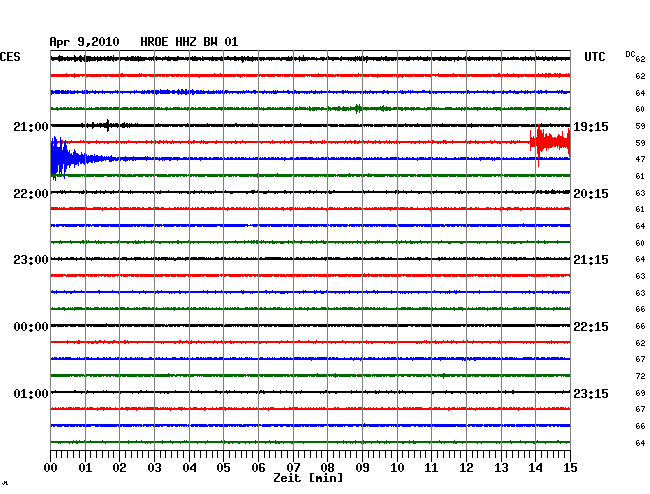Click the "22:15" UTC time label
The image size is (650, 494).
pyautogui.click(x=591, y=327)
